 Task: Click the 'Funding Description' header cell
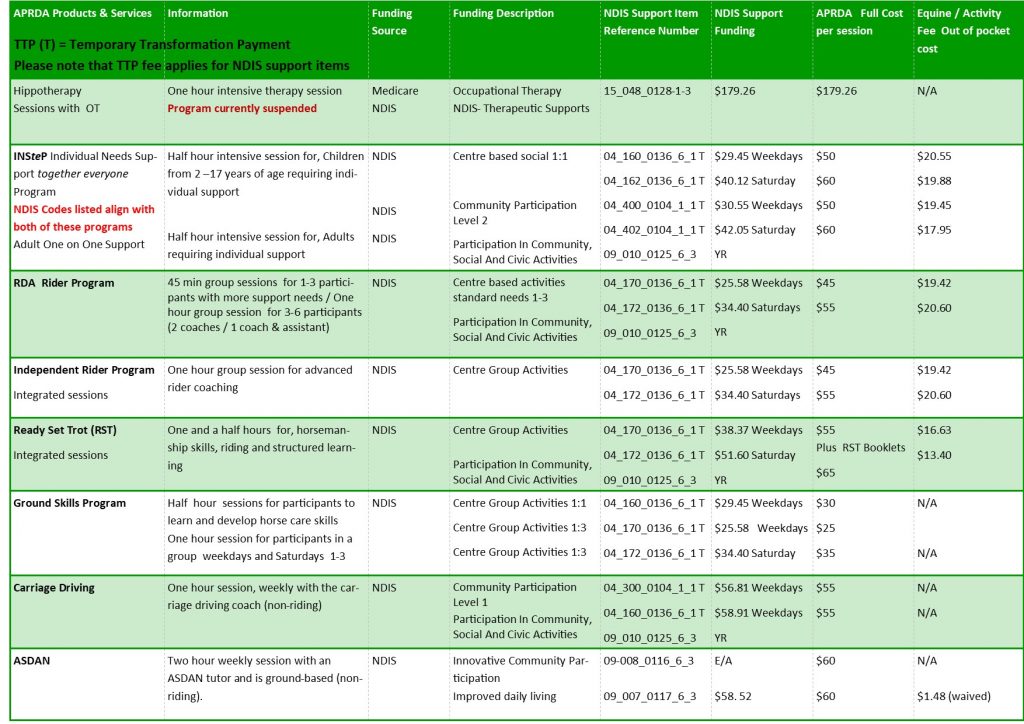point(503,14)
